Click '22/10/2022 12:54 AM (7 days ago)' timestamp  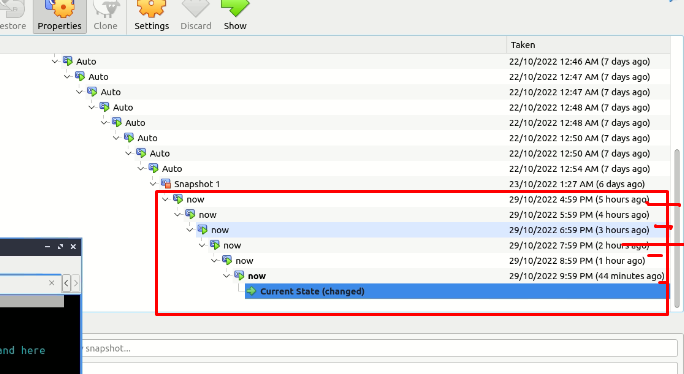click(x=579, y=169)
